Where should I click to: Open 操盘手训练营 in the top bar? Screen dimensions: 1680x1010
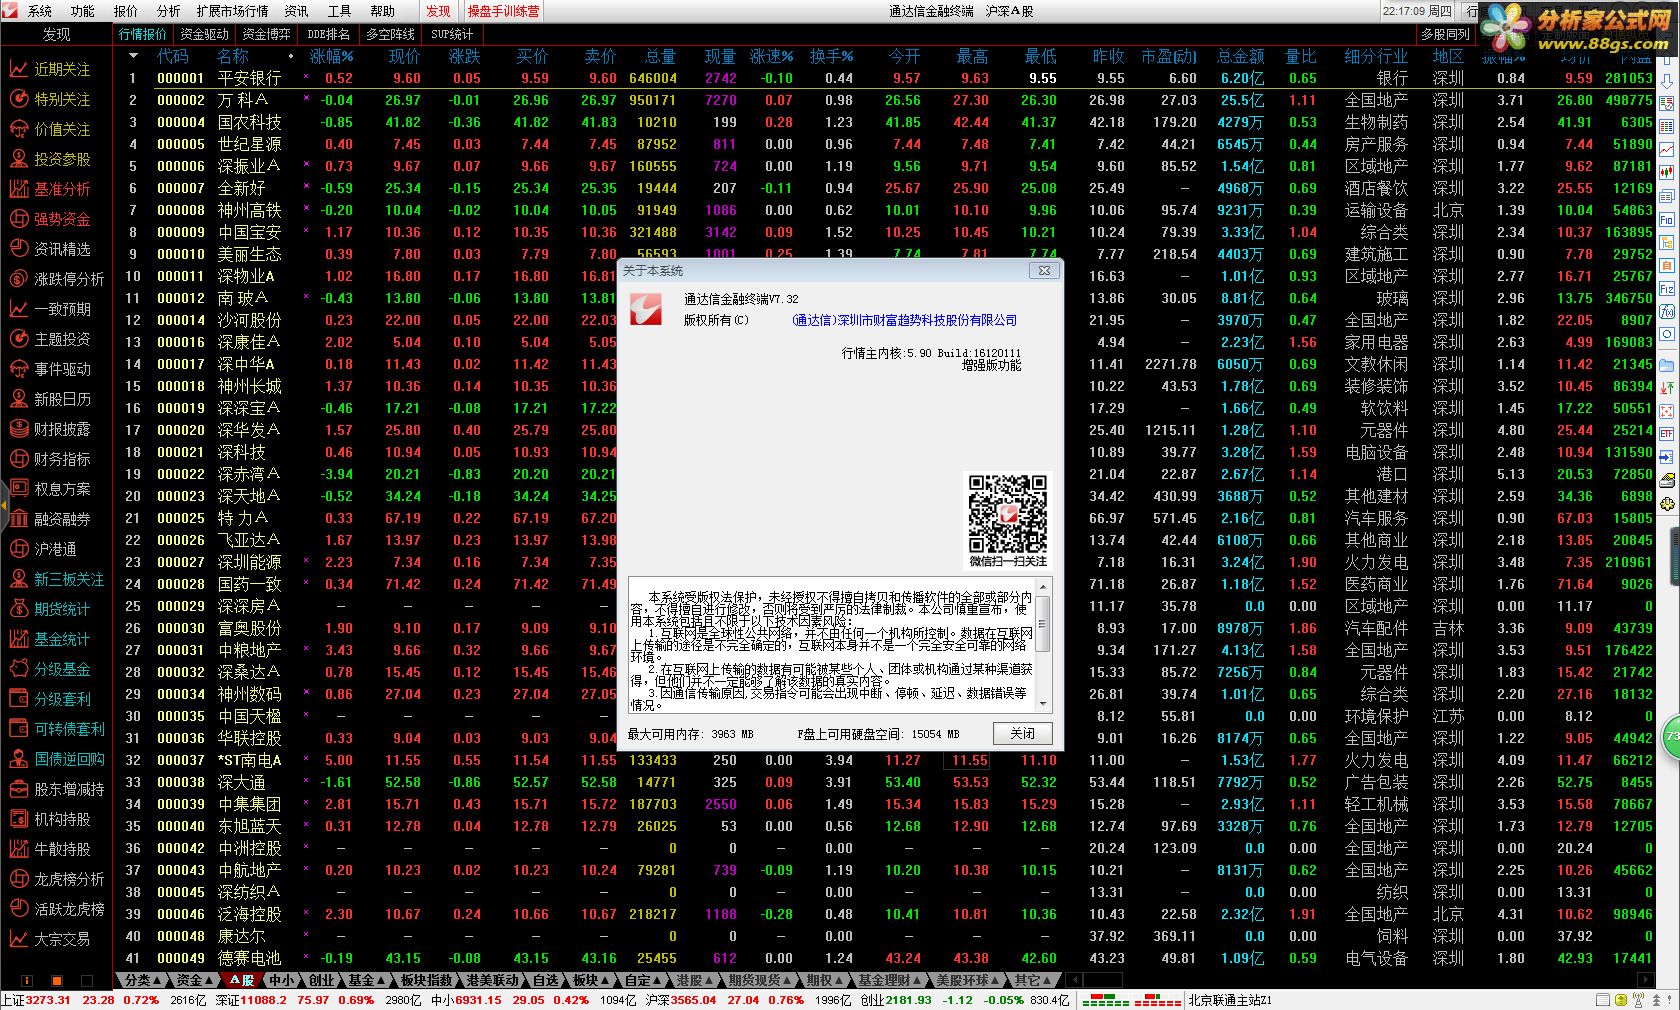pyautogui.click(x=503, y=11)
